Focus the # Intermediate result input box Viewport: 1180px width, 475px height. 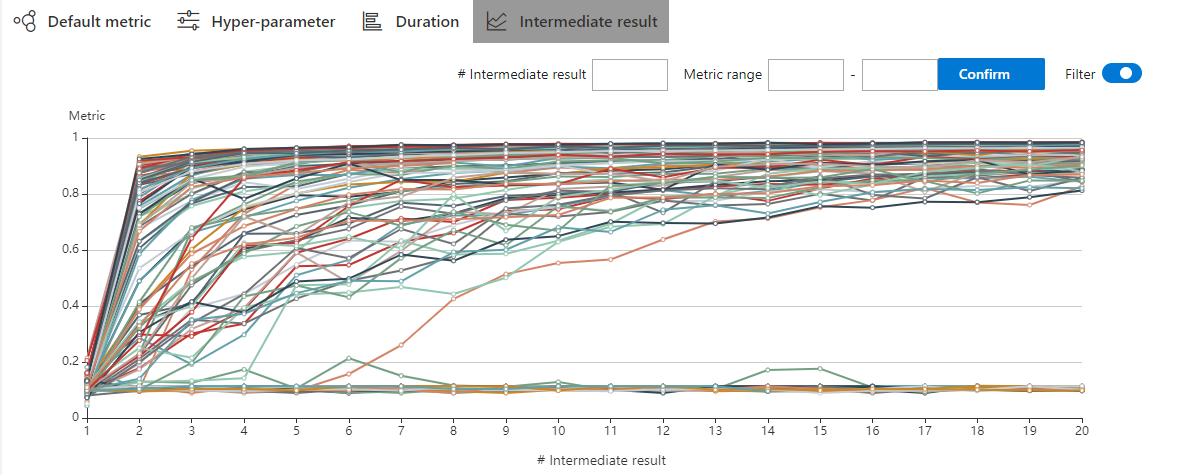(629, 75)
